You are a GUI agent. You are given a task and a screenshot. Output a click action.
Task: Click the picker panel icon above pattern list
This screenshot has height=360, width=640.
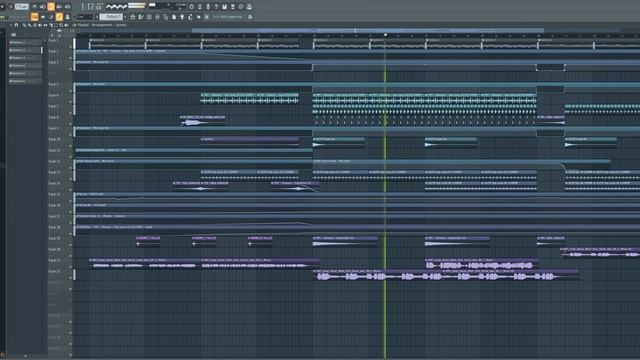click(13, 35)
